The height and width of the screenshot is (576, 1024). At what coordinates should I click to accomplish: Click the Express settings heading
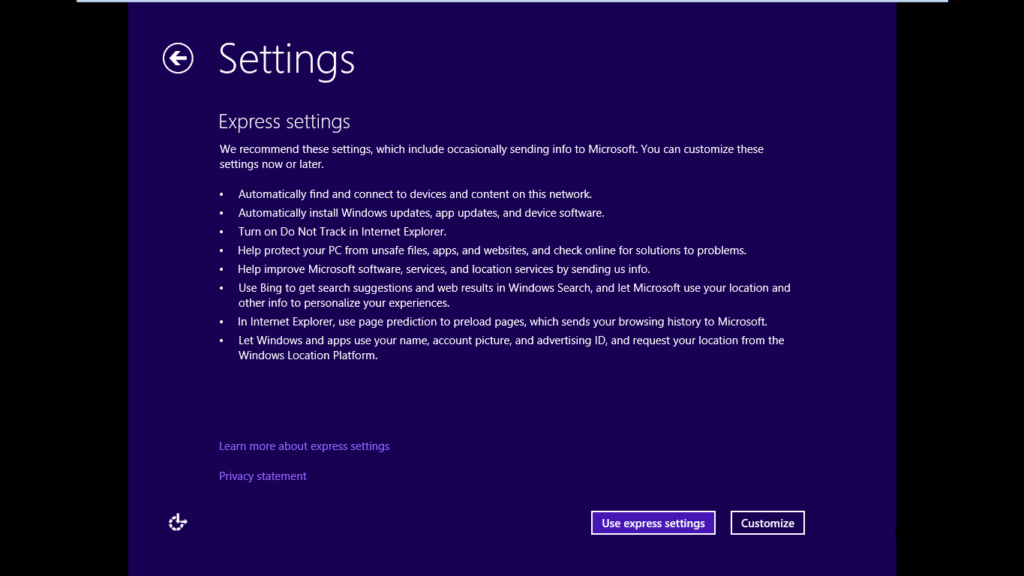284,122
